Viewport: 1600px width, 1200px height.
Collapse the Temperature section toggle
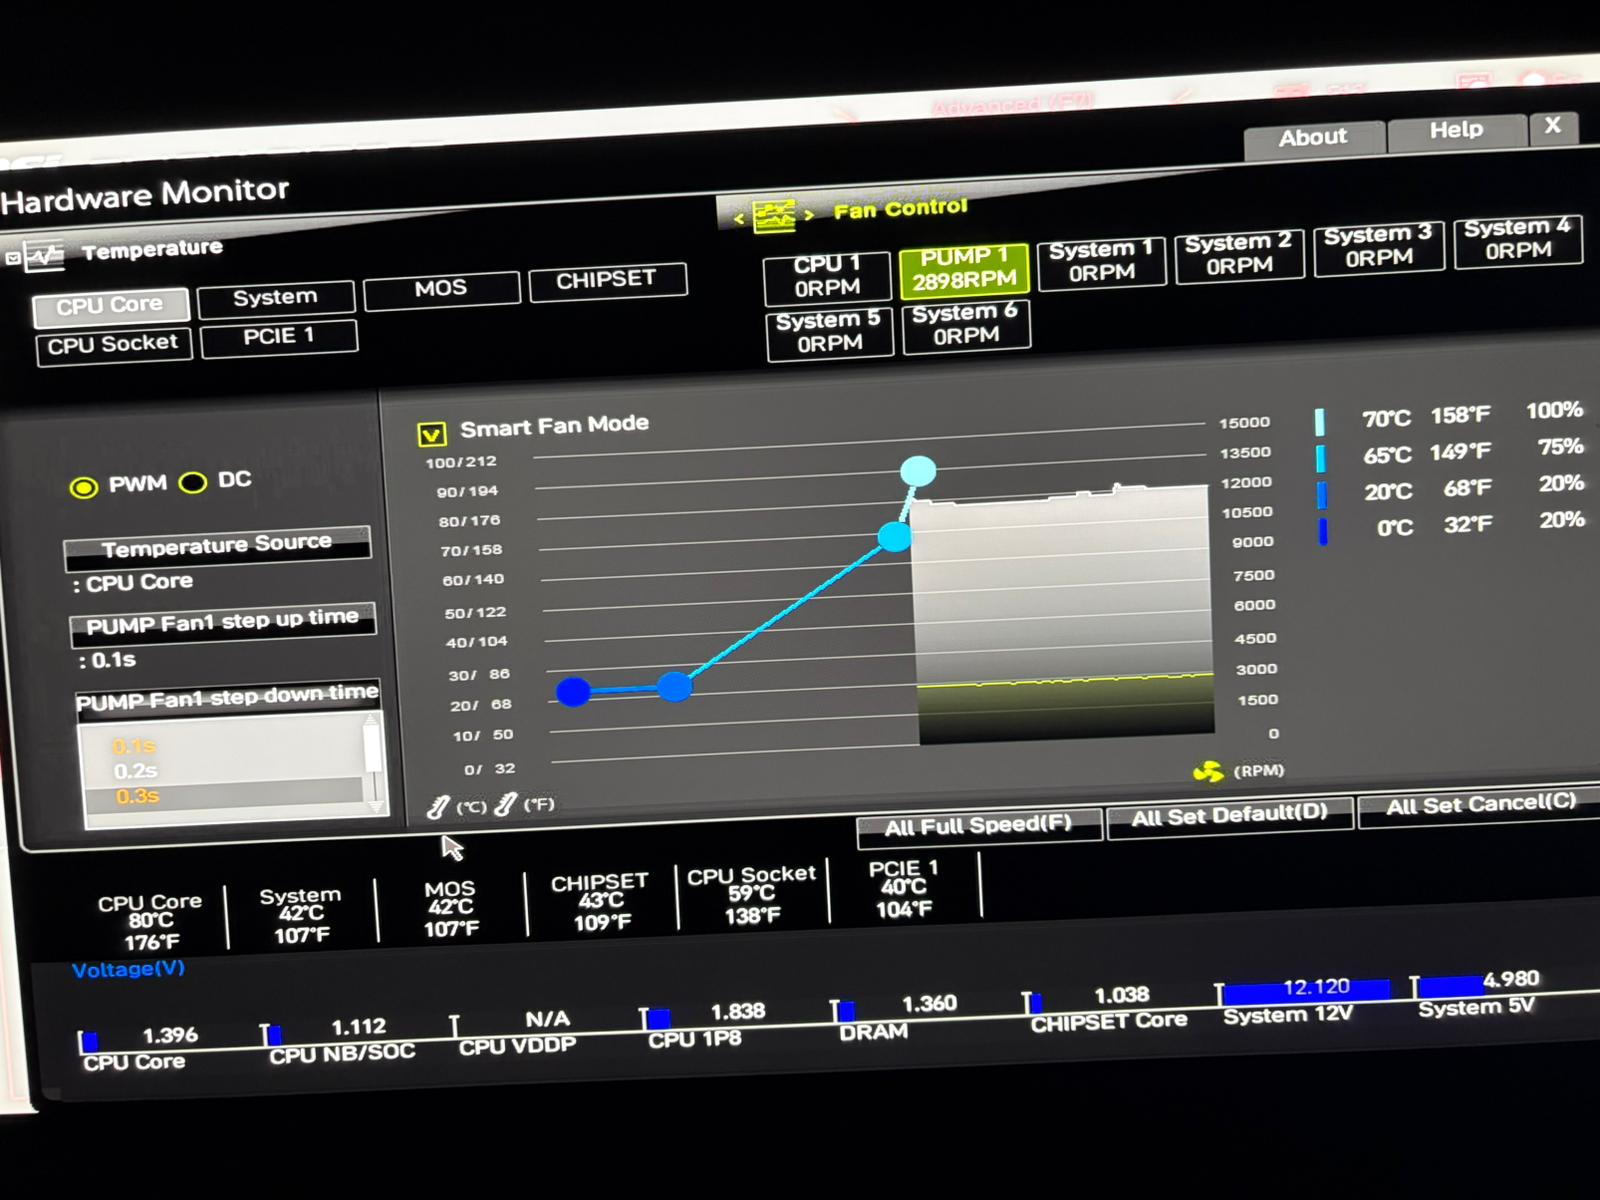[12, 258]
